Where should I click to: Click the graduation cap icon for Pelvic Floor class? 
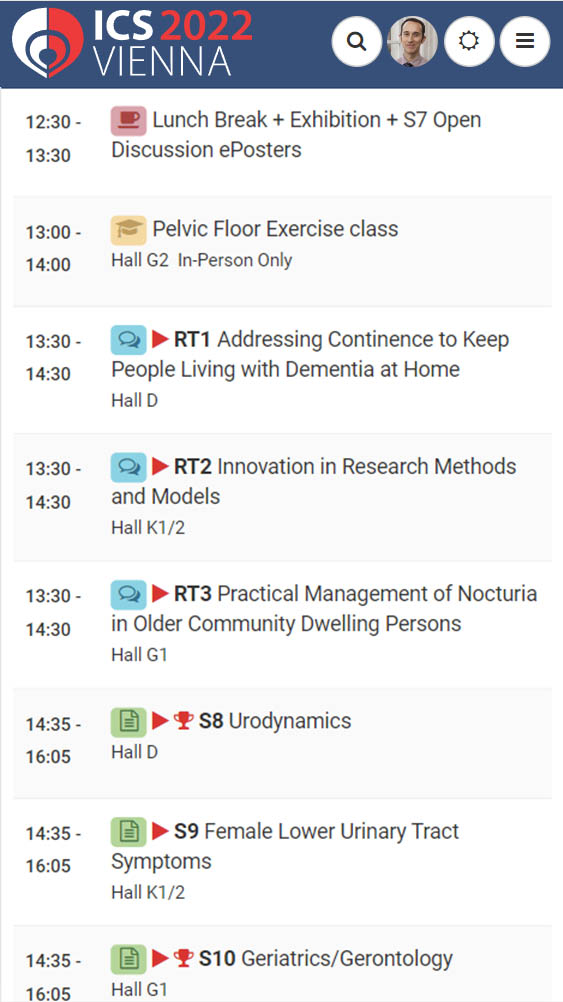(128, 230)
